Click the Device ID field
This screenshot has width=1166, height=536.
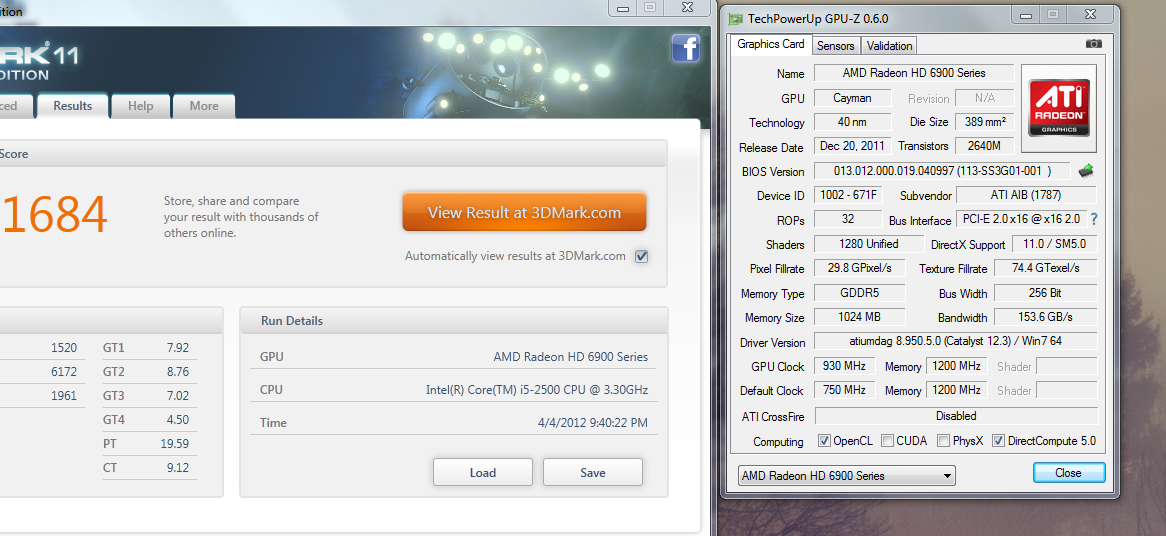848,196
